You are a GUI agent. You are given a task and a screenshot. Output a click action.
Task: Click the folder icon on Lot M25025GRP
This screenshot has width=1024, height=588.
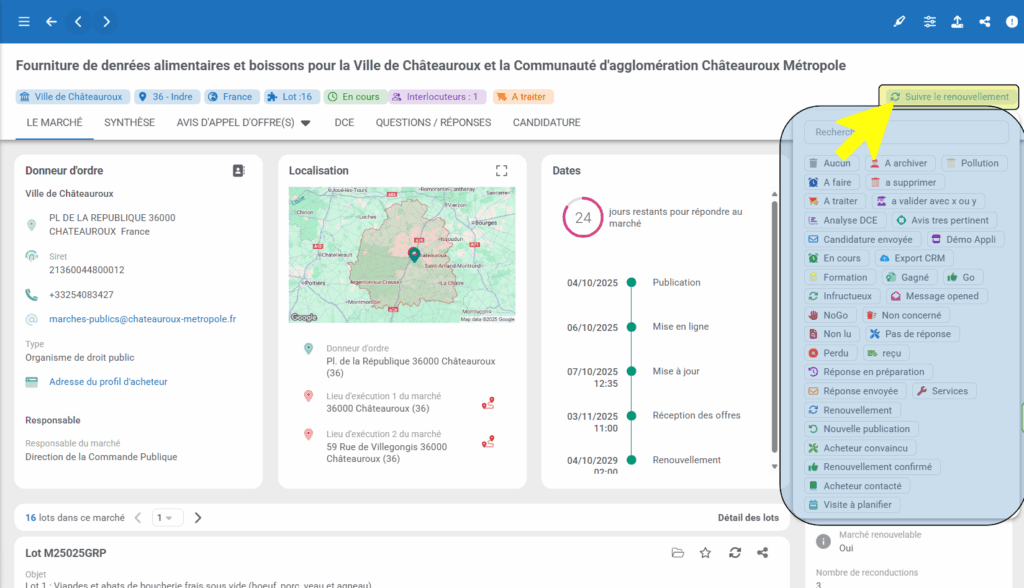click(x=677, y=553)
